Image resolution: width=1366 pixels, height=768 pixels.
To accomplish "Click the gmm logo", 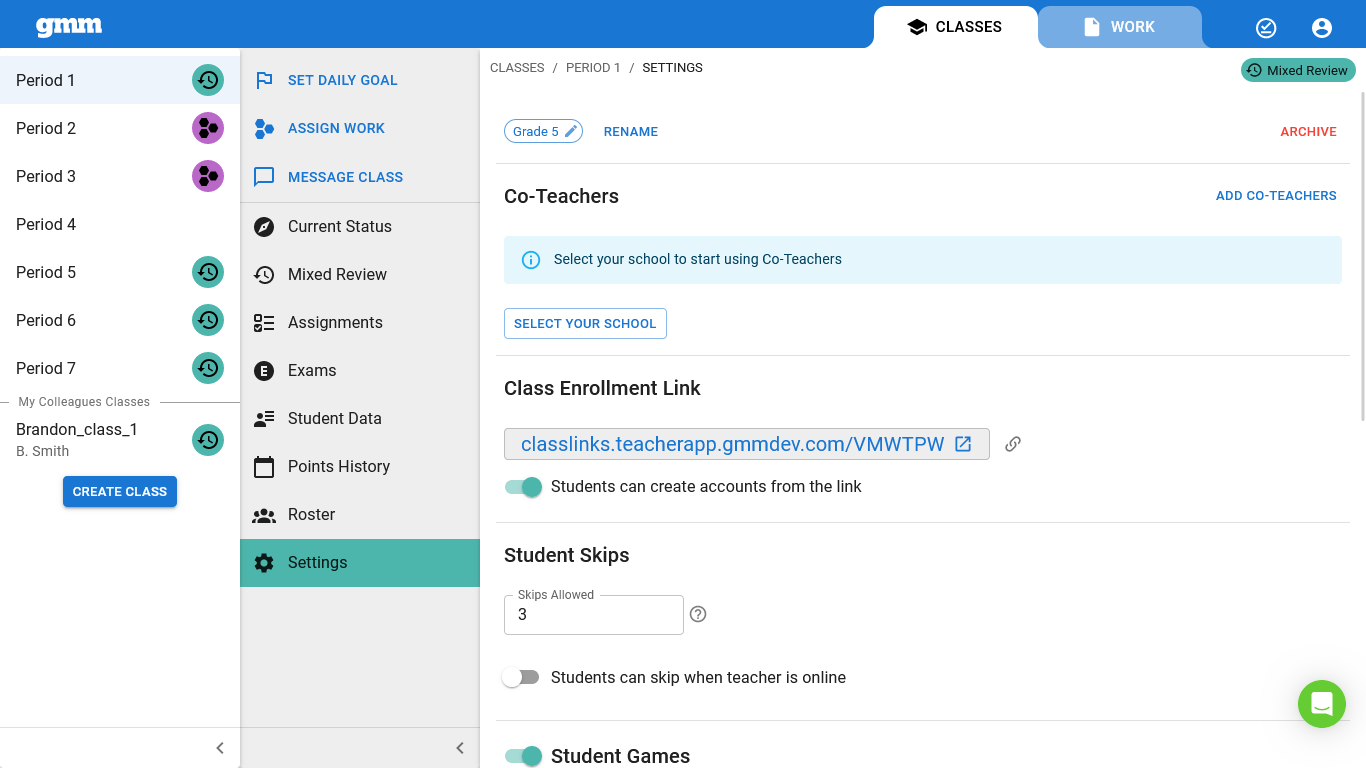I will pyautogui.click(x=69, y=27).
